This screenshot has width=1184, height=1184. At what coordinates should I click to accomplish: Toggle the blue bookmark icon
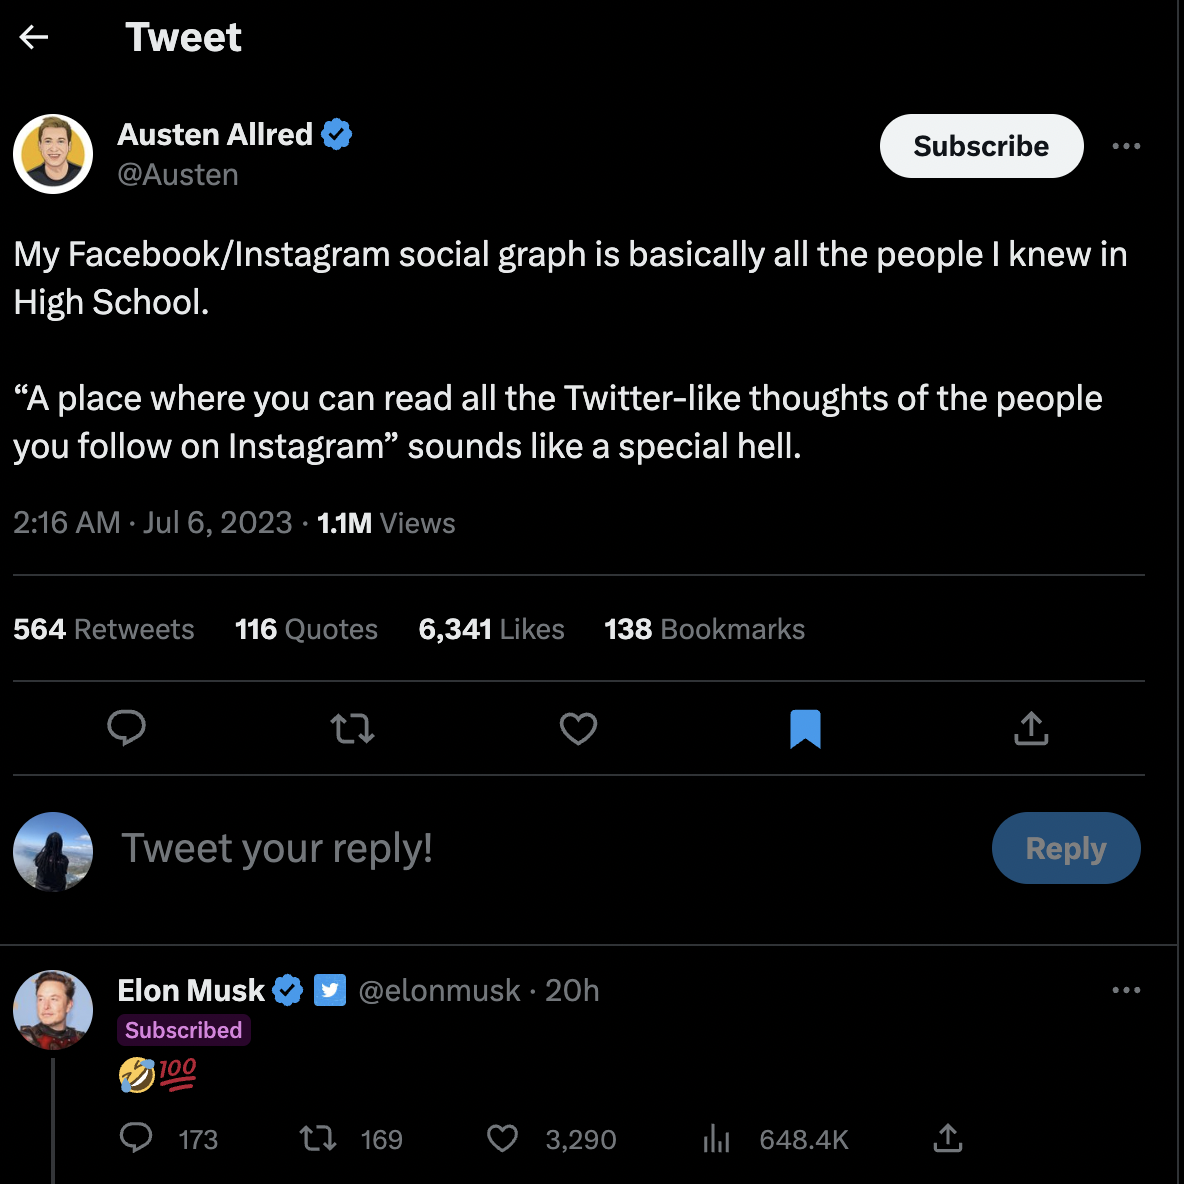pyautogui.click(x=805, y=728)
